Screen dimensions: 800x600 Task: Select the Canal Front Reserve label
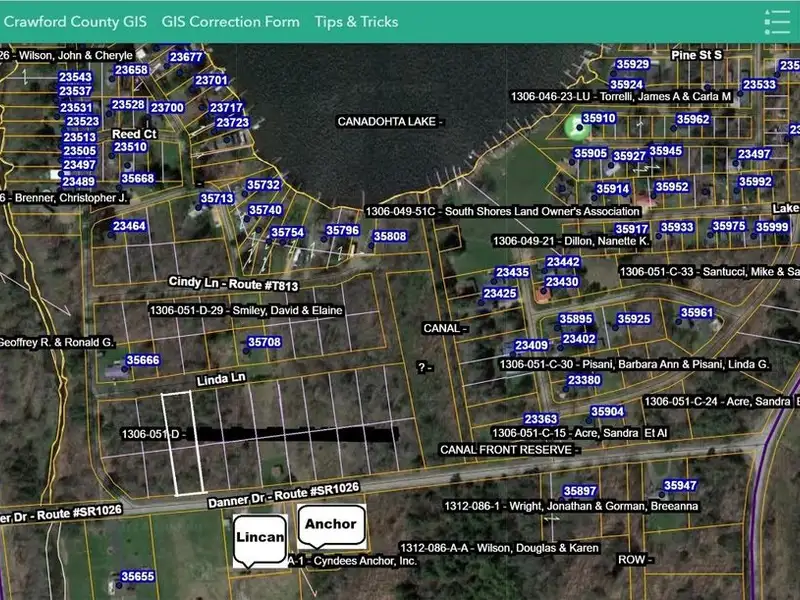[509, 450]
